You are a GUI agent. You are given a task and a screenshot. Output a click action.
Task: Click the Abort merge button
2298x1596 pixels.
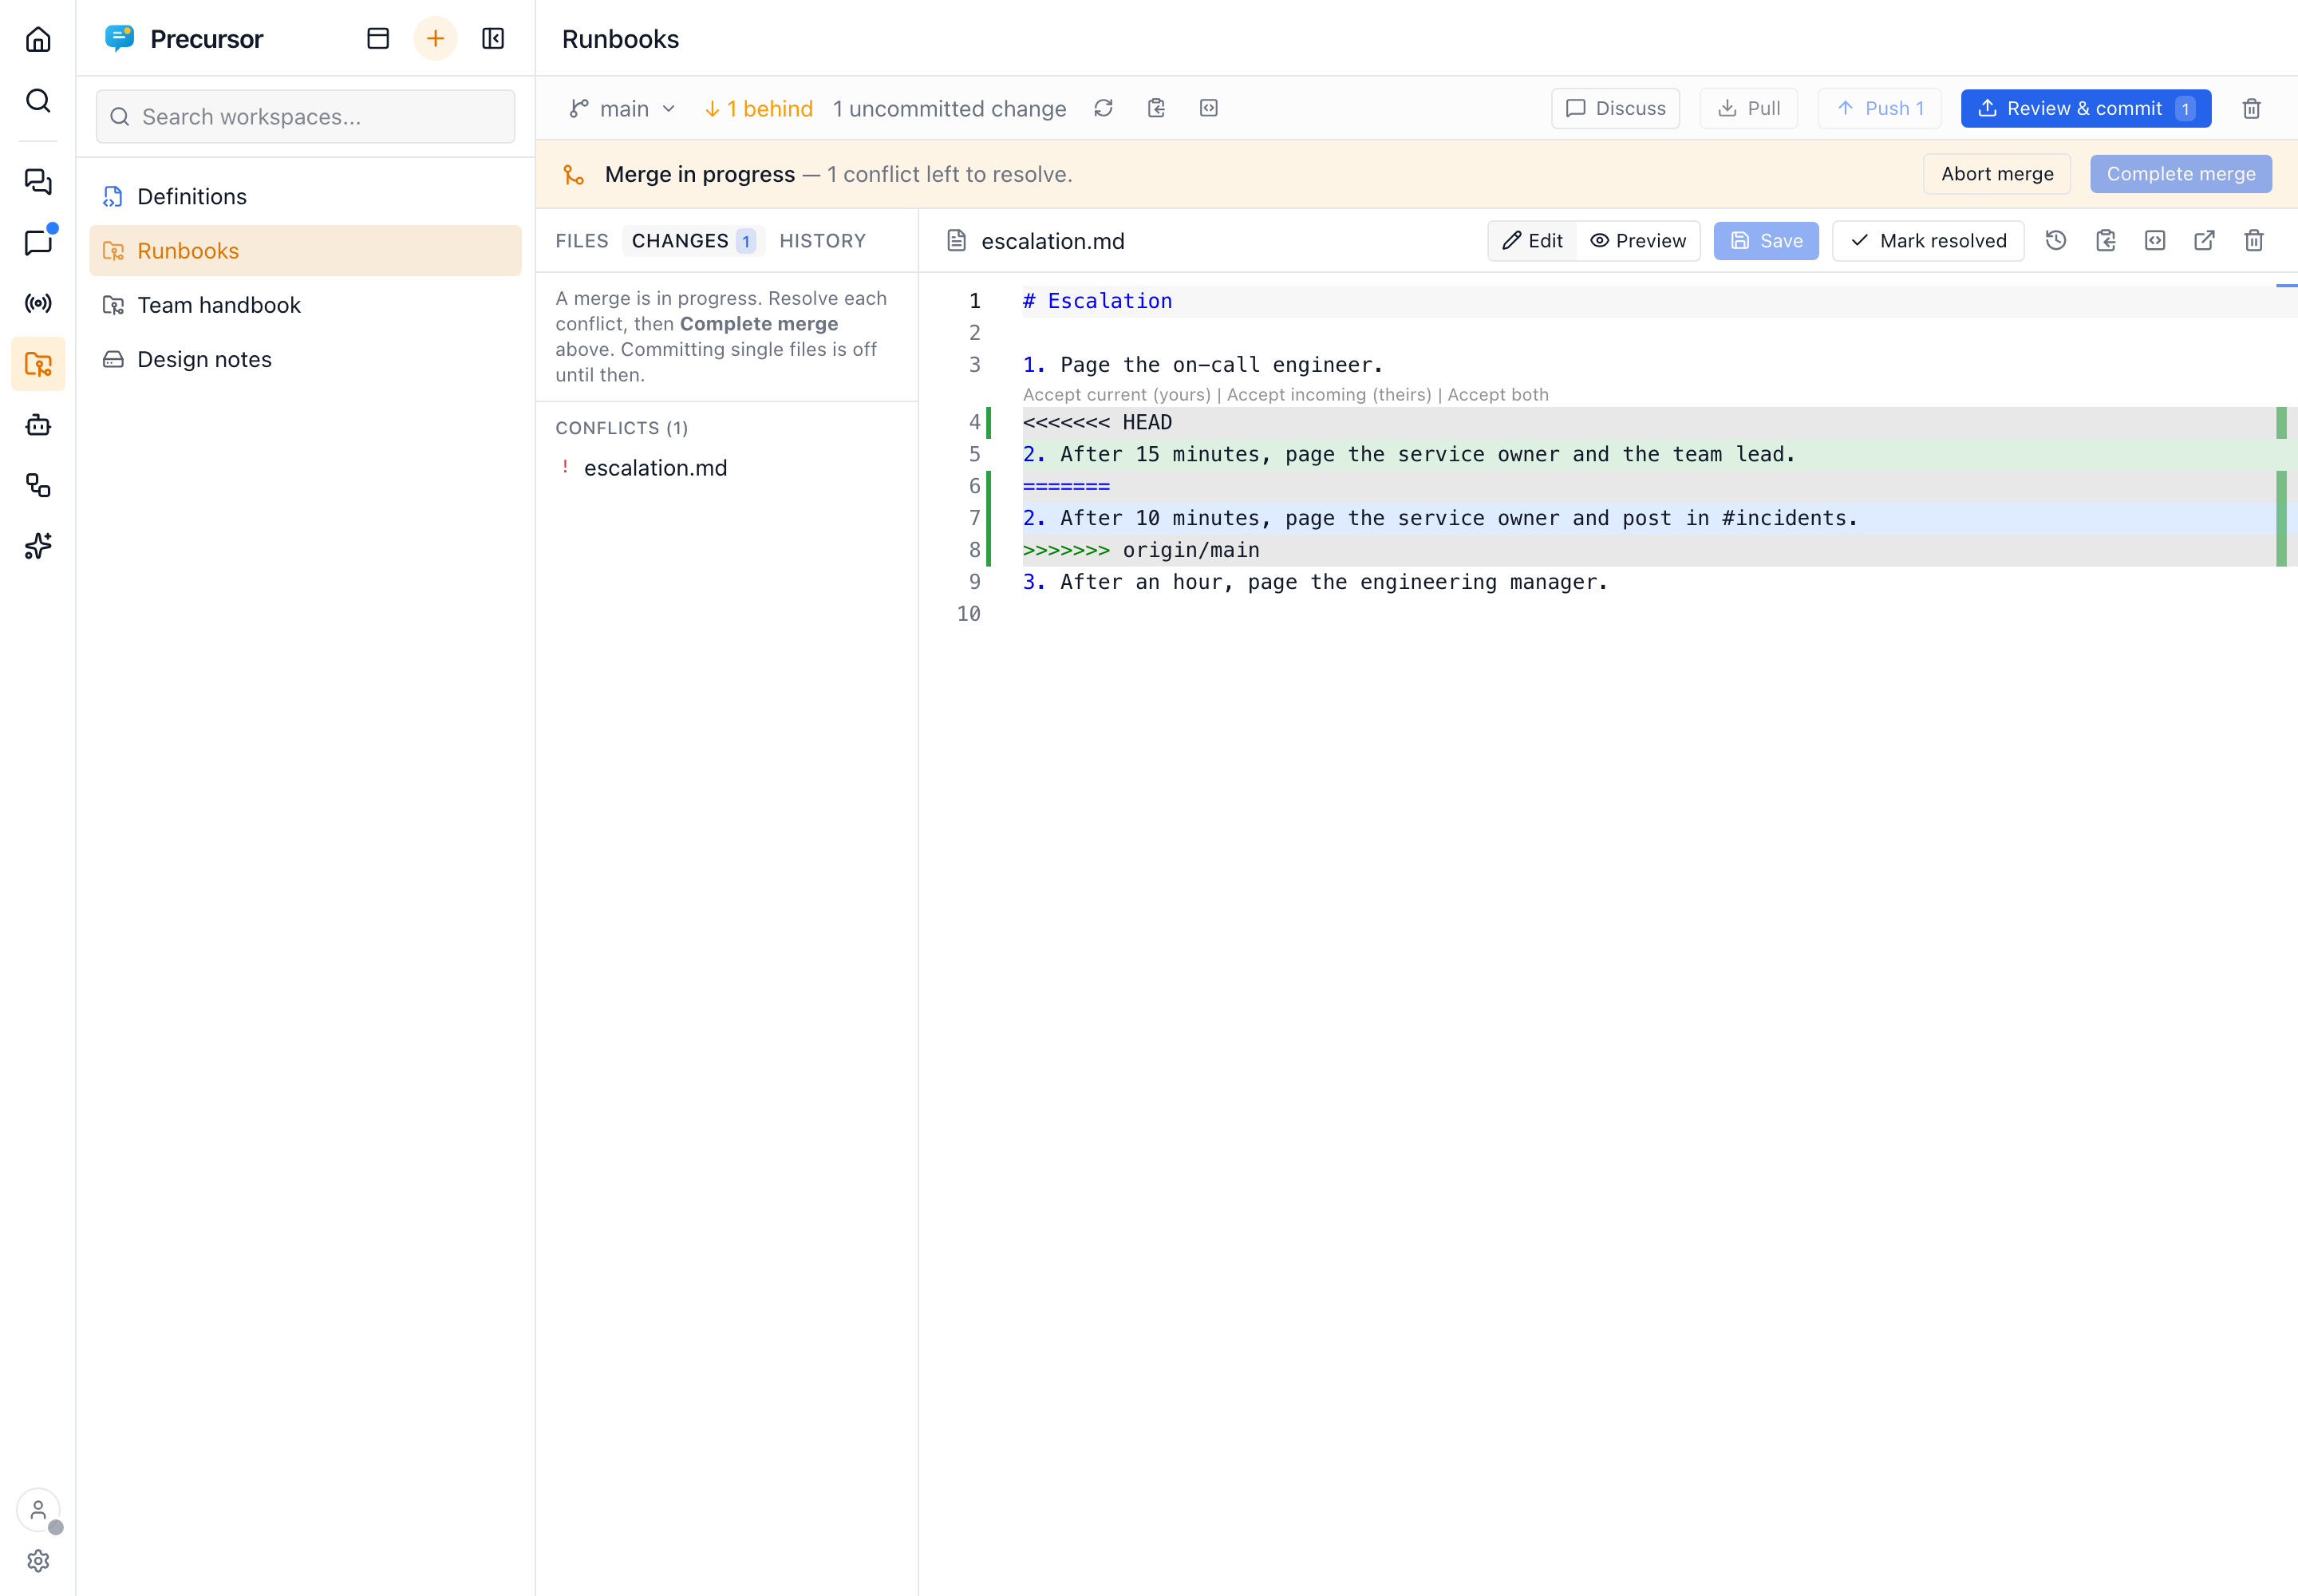click(x=1996, y=174)
